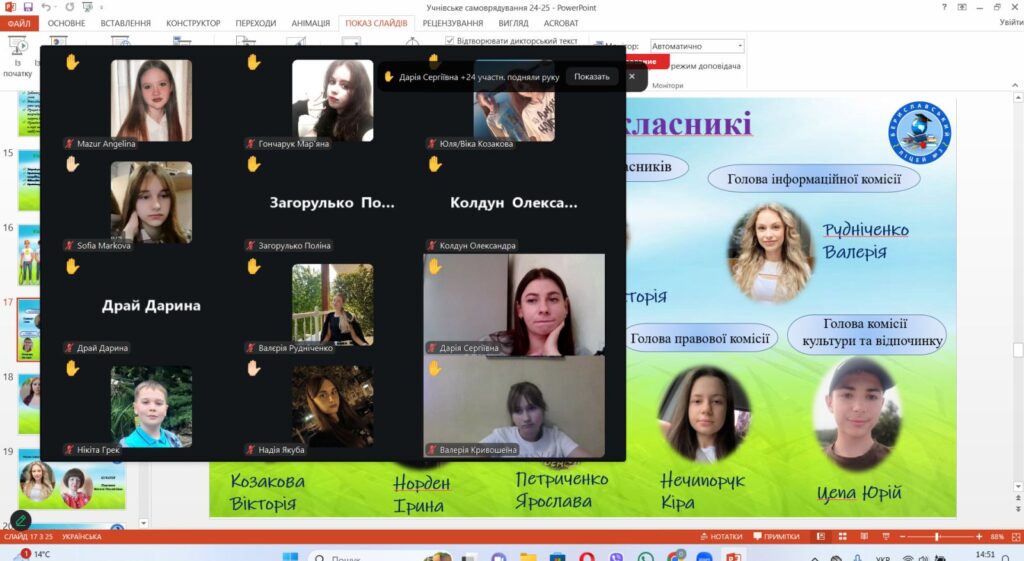
Task: Switch to Normal view icon in status bar
Action: click(x=820, y=537)
